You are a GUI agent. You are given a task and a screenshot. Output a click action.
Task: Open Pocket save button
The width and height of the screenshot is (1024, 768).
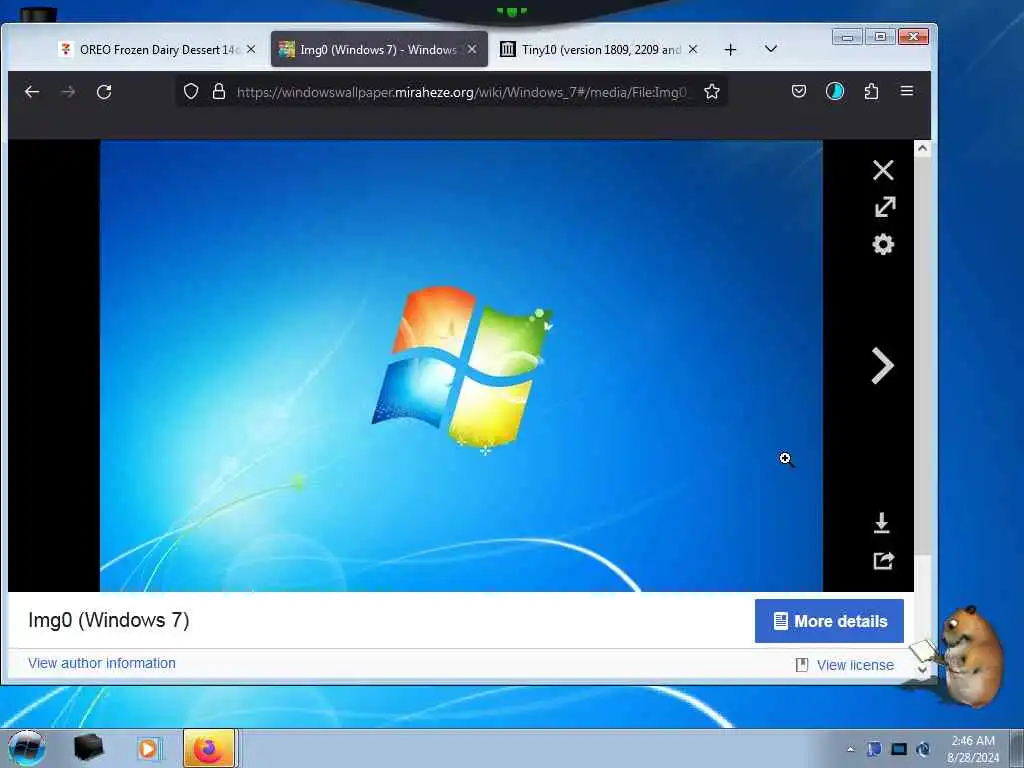[x=799, y=91]
